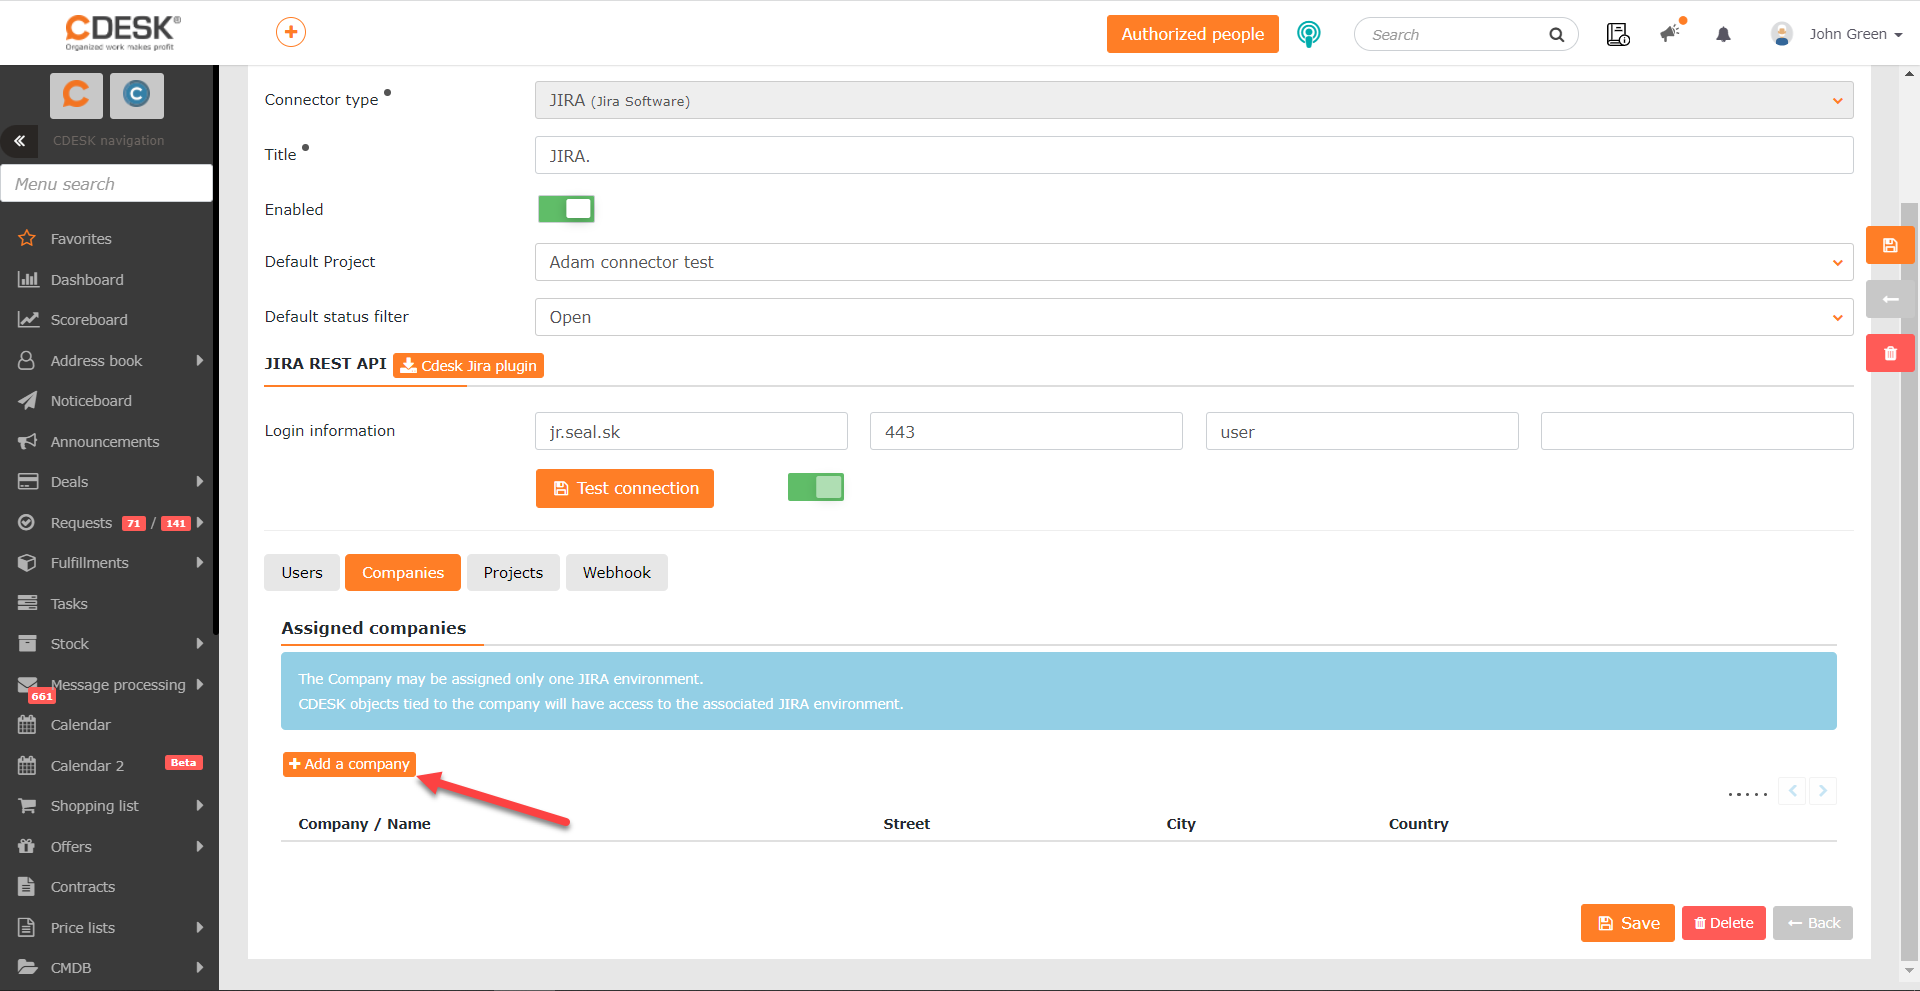This screenshot has width=1920, height=991.
Task: Open the notifications bell
Action: pyautogui.click(x=1723, y=34)
